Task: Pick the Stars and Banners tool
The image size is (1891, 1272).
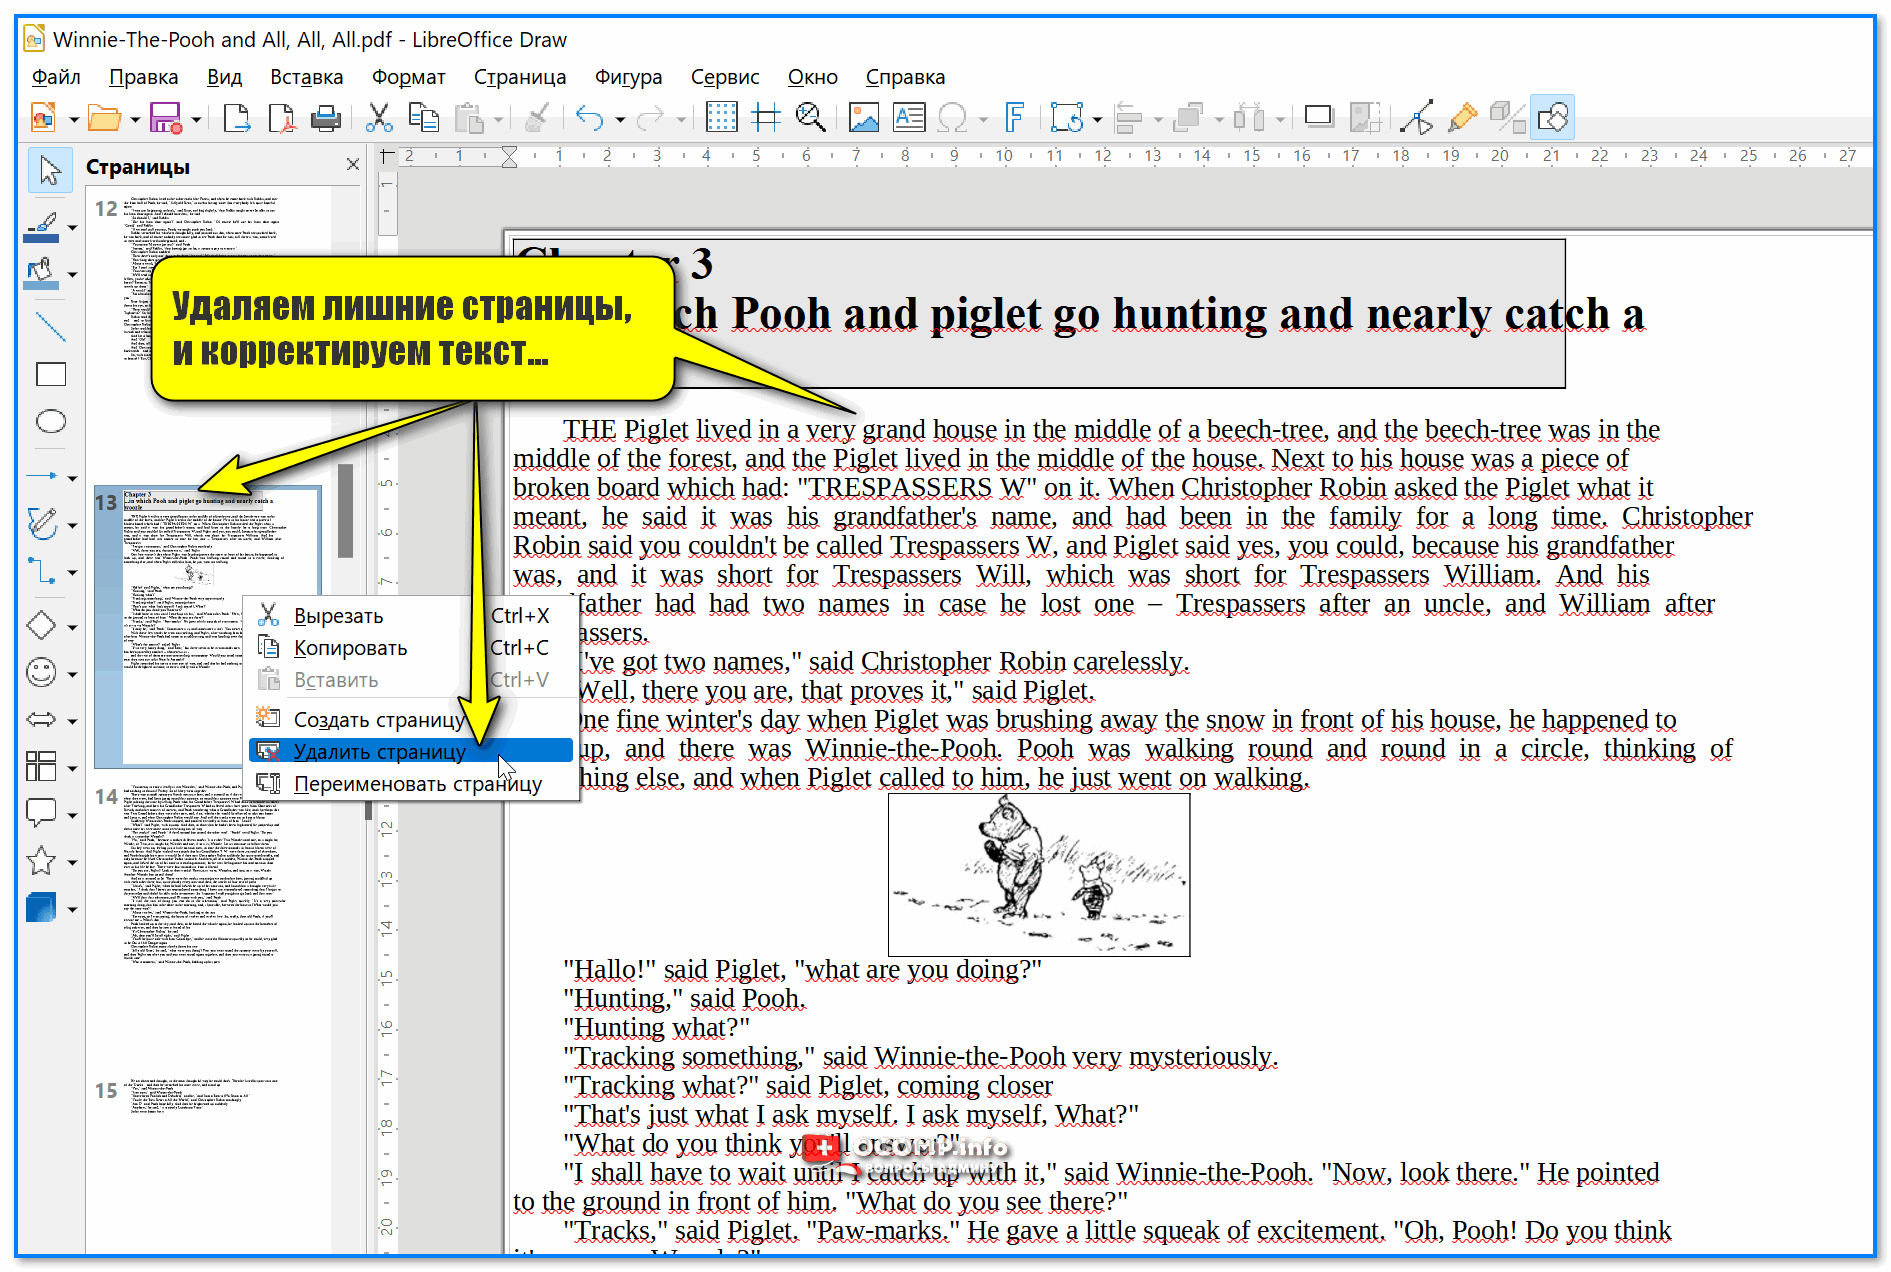Action: (x=41, y=861)
